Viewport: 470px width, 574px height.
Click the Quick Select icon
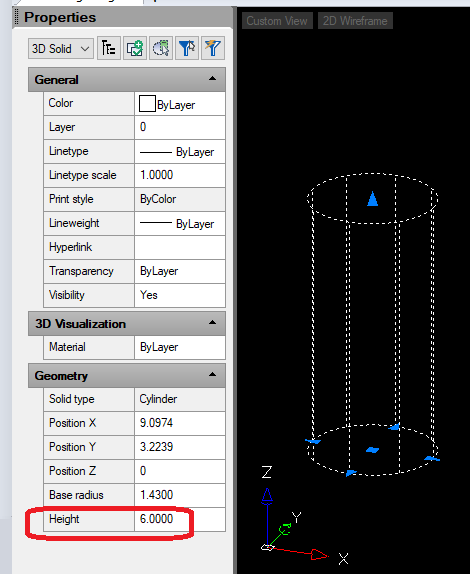(x=161, y=48)
